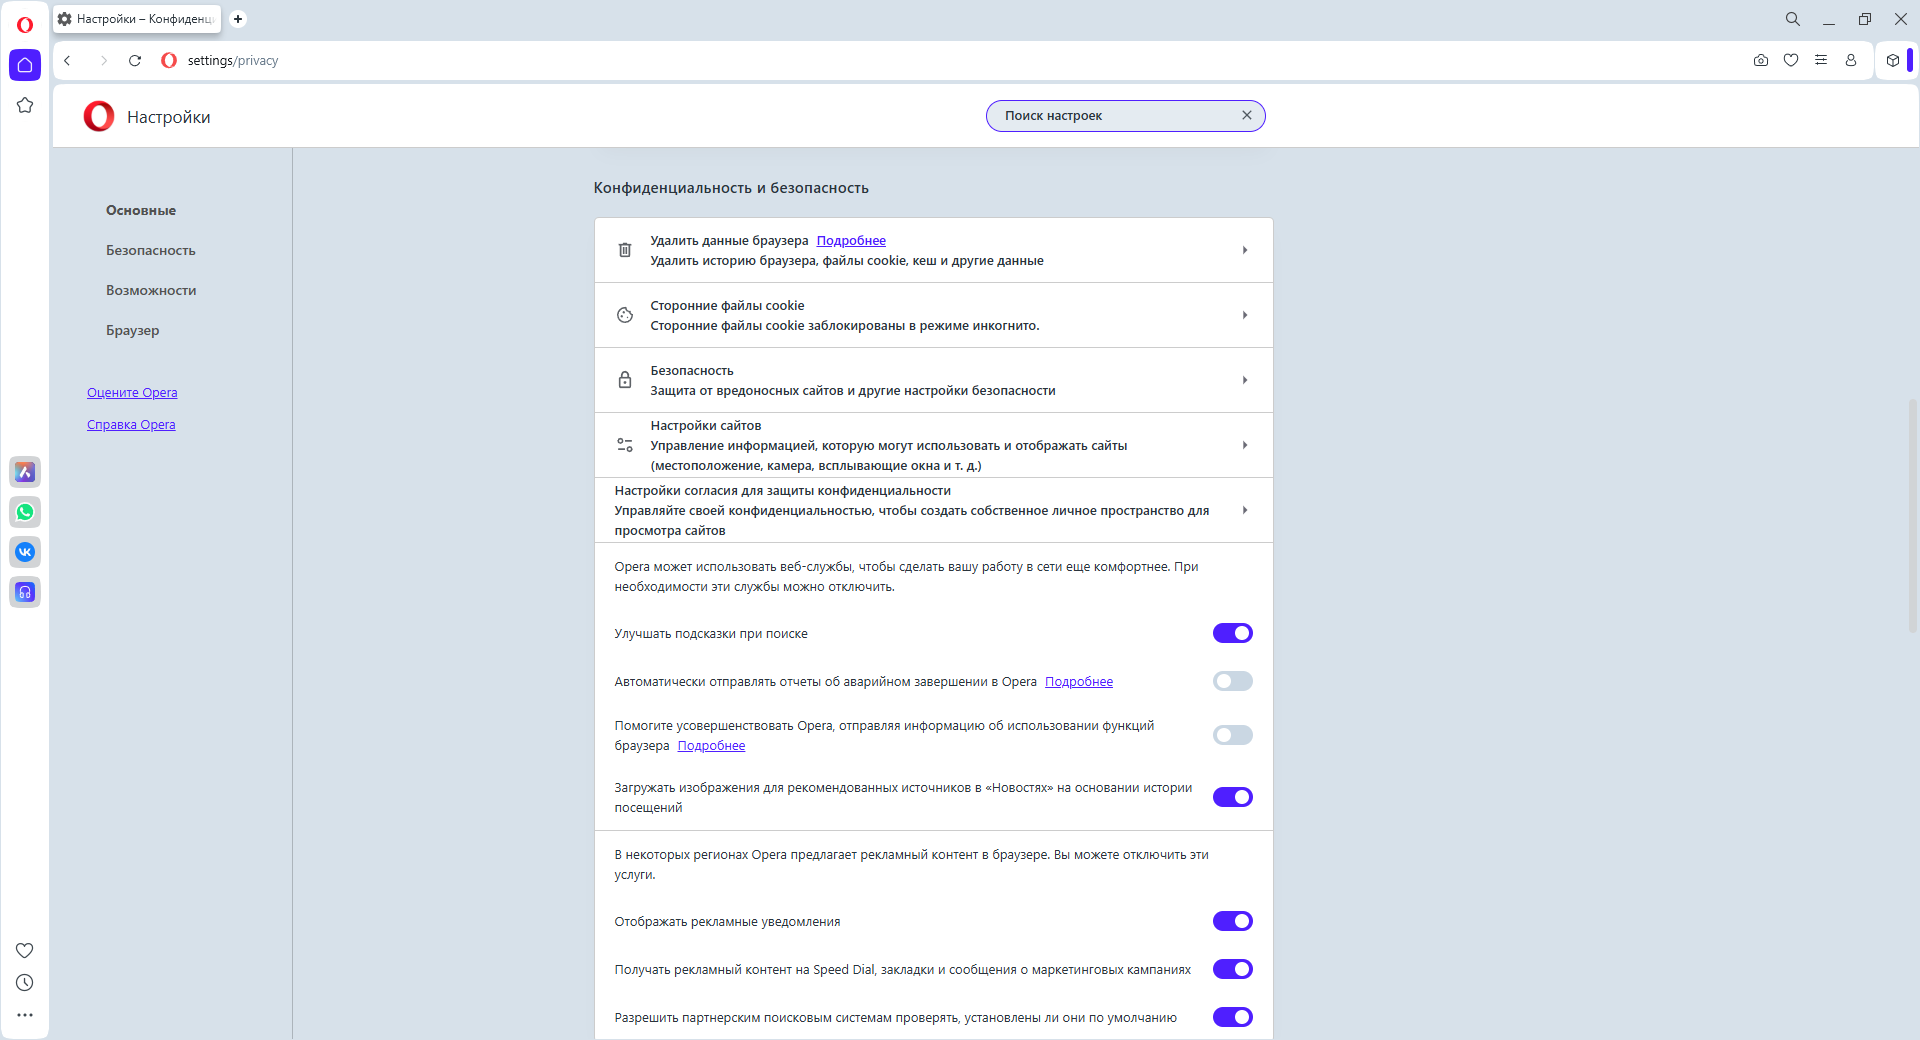The width and height of the screenshot is (1920, 1040).
Task: Open the Opera main menu logo
Action: [x=25, y=25]
